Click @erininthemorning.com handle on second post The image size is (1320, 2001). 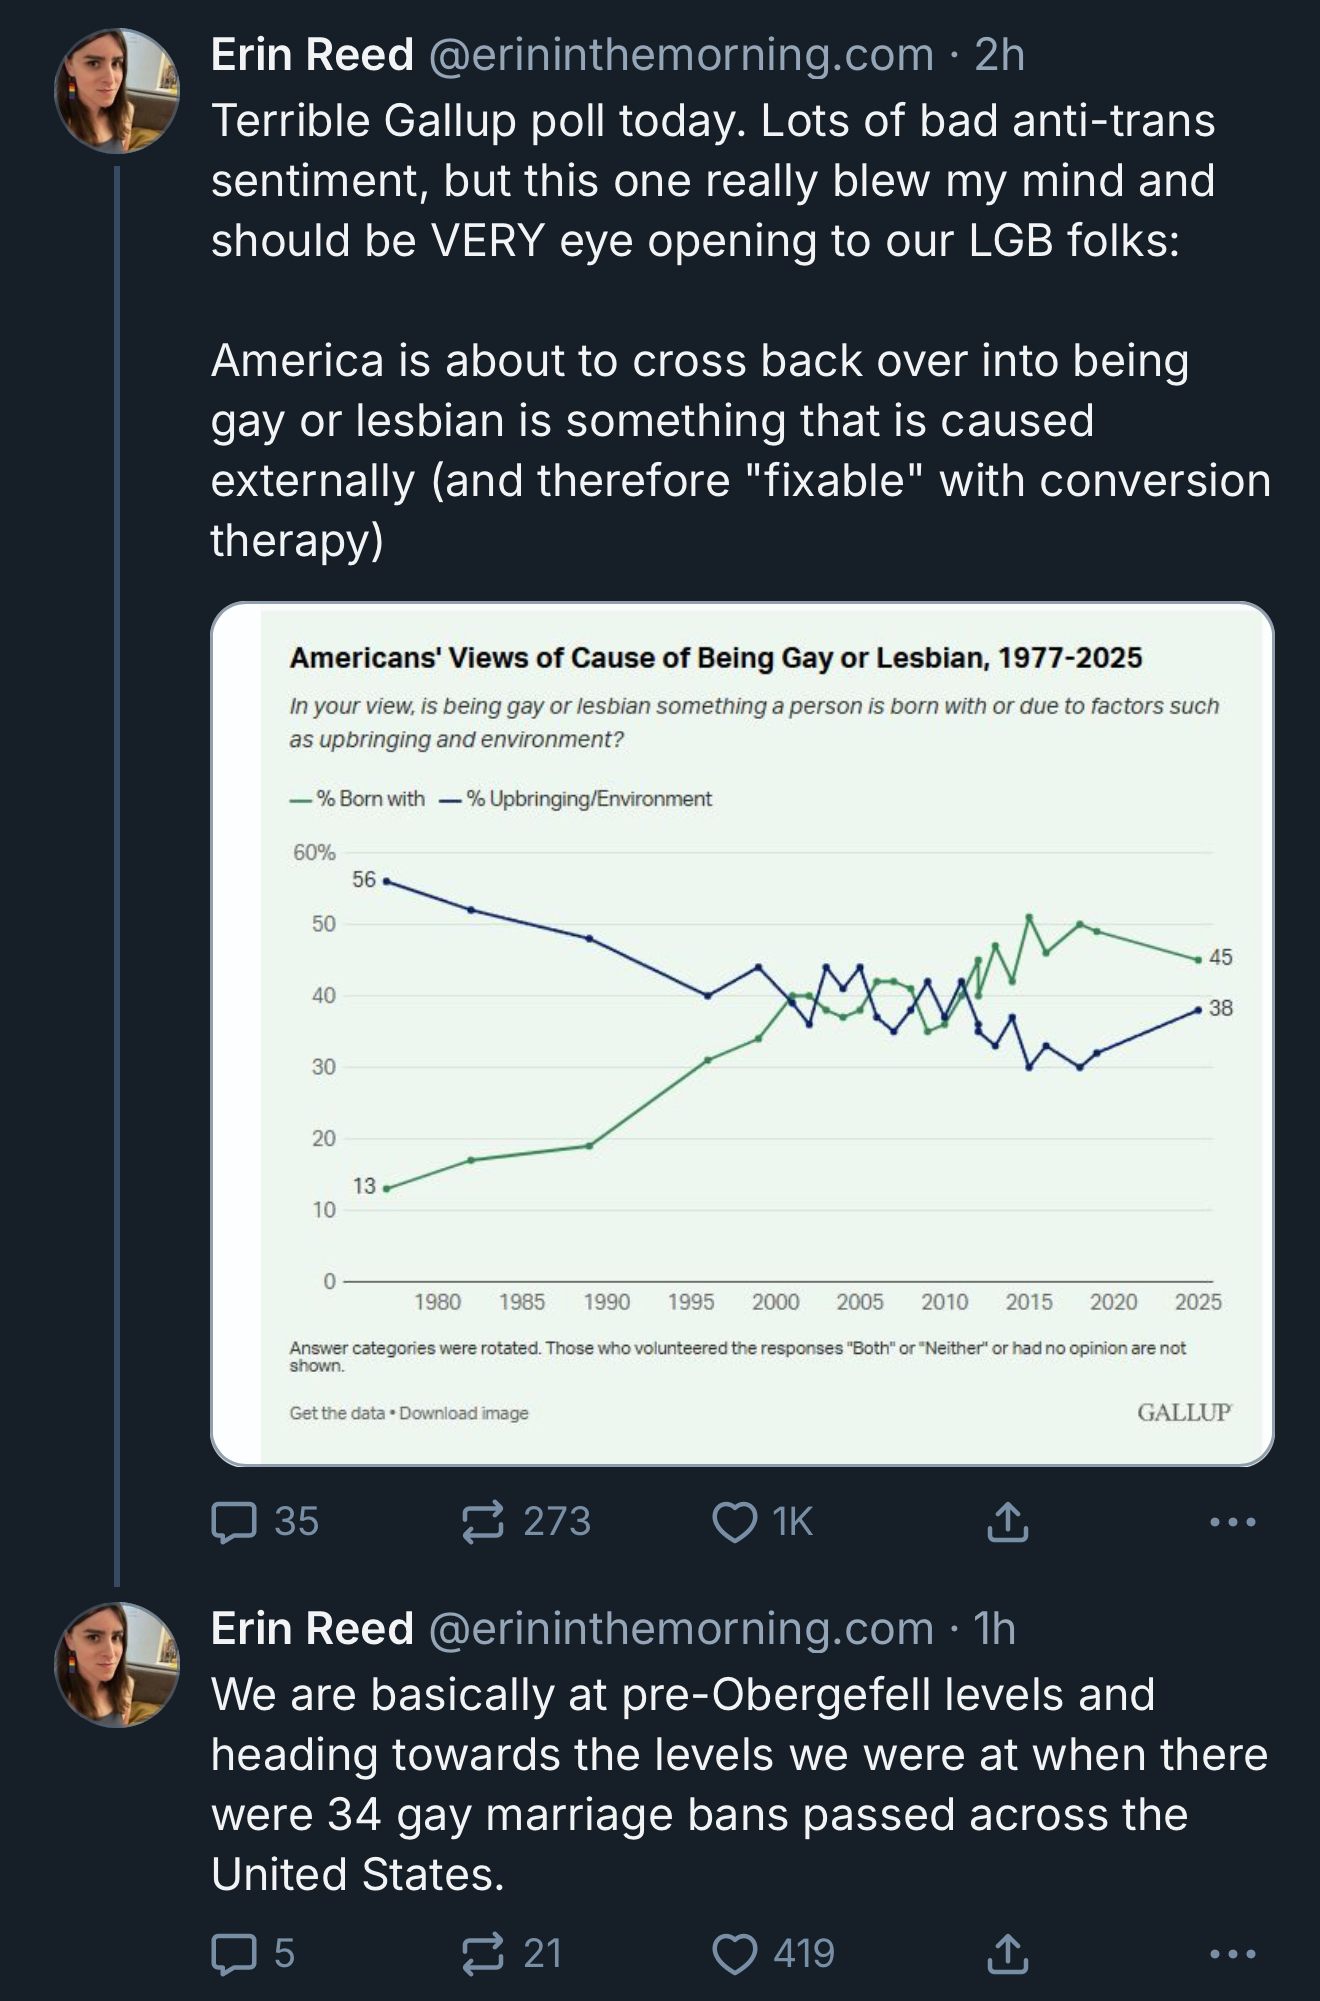tap(681, 1629)
